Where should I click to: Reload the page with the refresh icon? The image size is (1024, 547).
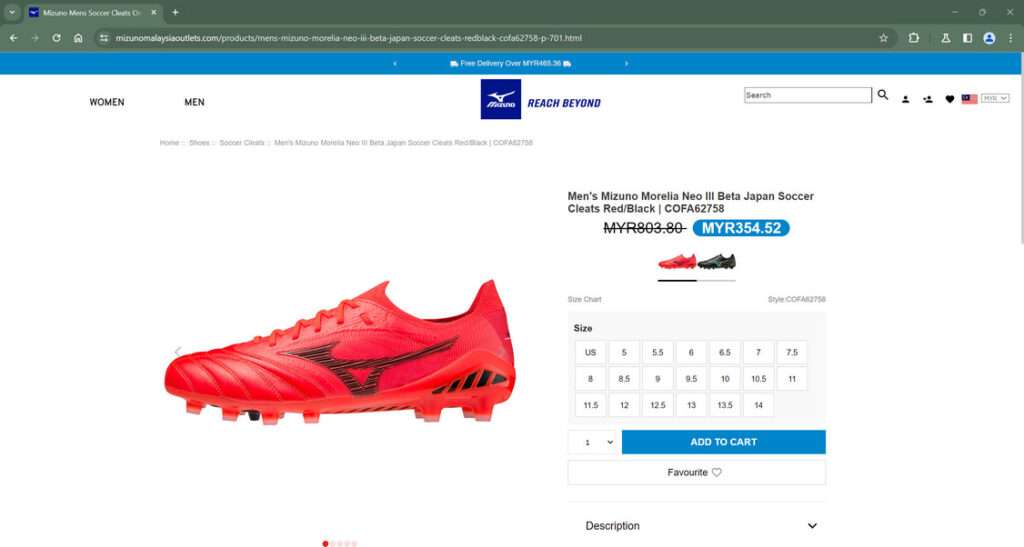click(x=56, y=38)
